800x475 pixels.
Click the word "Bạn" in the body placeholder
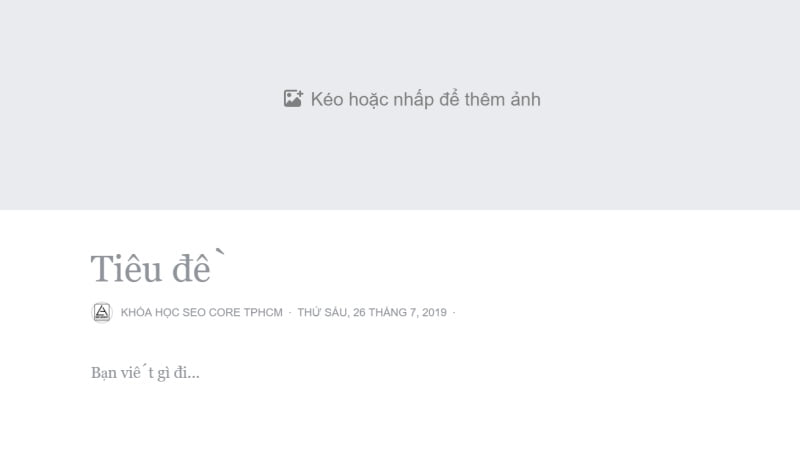point(104,373)
